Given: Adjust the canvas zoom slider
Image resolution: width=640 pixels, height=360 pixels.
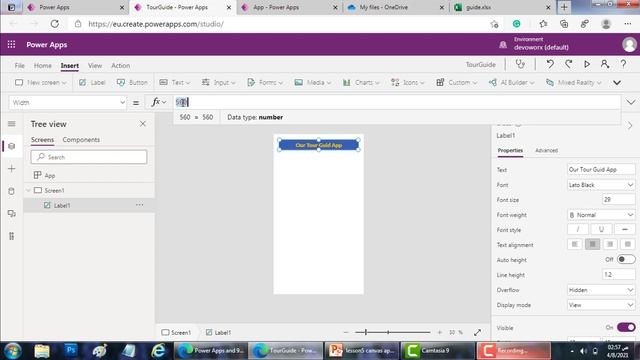Looking at the screenshot, I should 392,333.
